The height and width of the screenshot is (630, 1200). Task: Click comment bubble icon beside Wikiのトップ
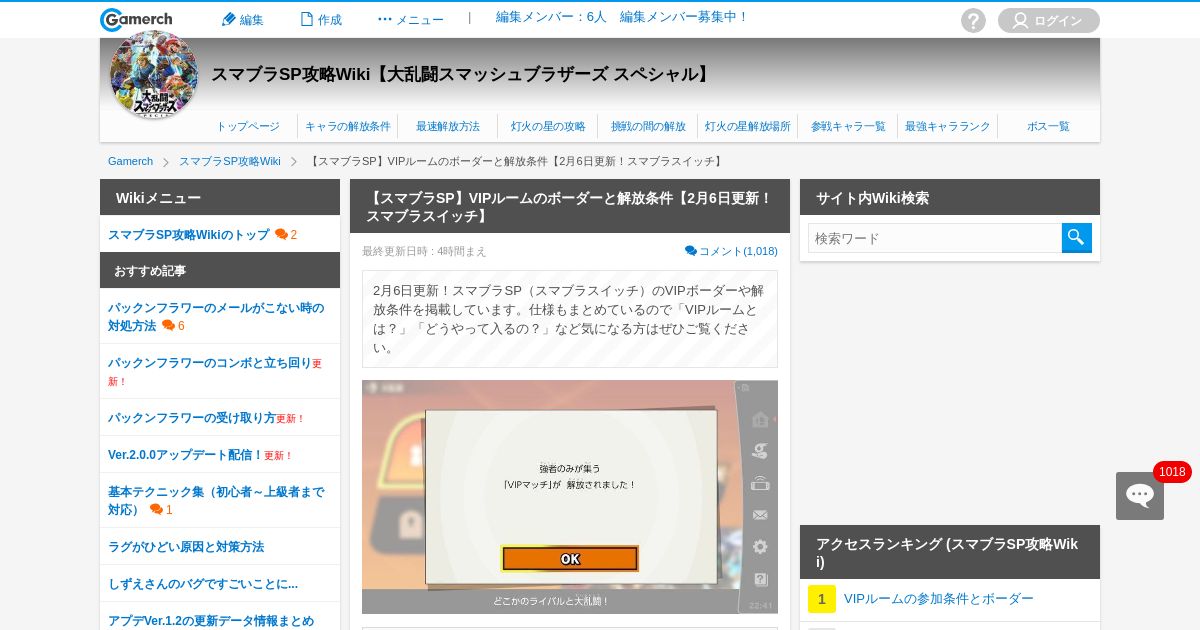pos(282,234)
